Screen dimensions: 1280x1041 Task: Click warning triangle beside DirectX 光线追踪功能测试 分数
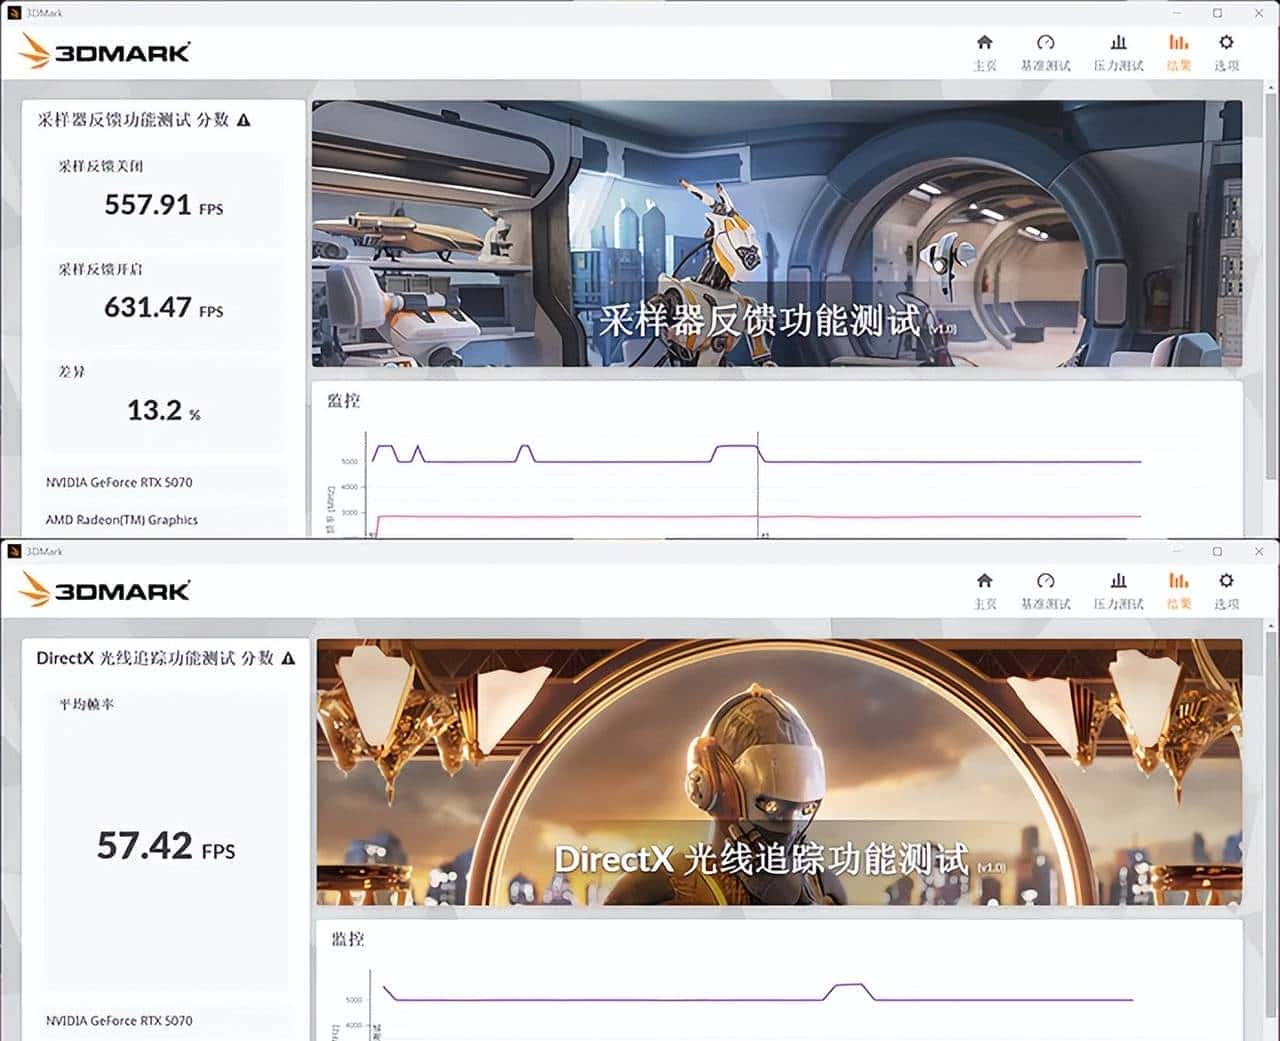(x=288, y=658)
